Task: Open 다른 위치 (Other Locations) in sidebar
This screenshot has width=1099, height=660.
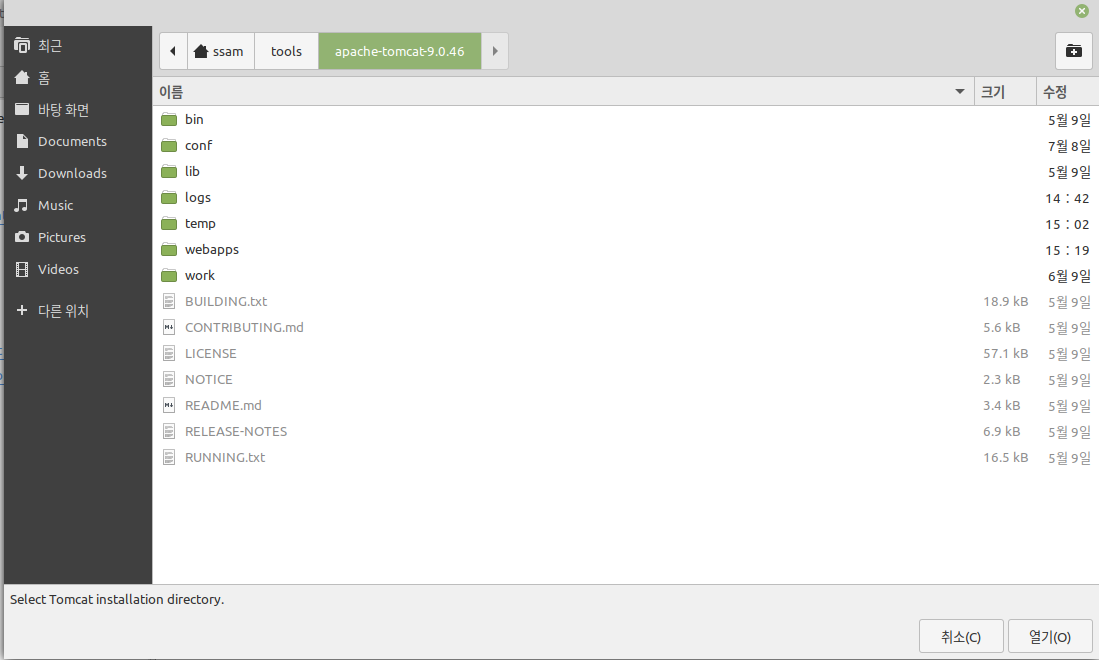Action: (x=78, y=310)
